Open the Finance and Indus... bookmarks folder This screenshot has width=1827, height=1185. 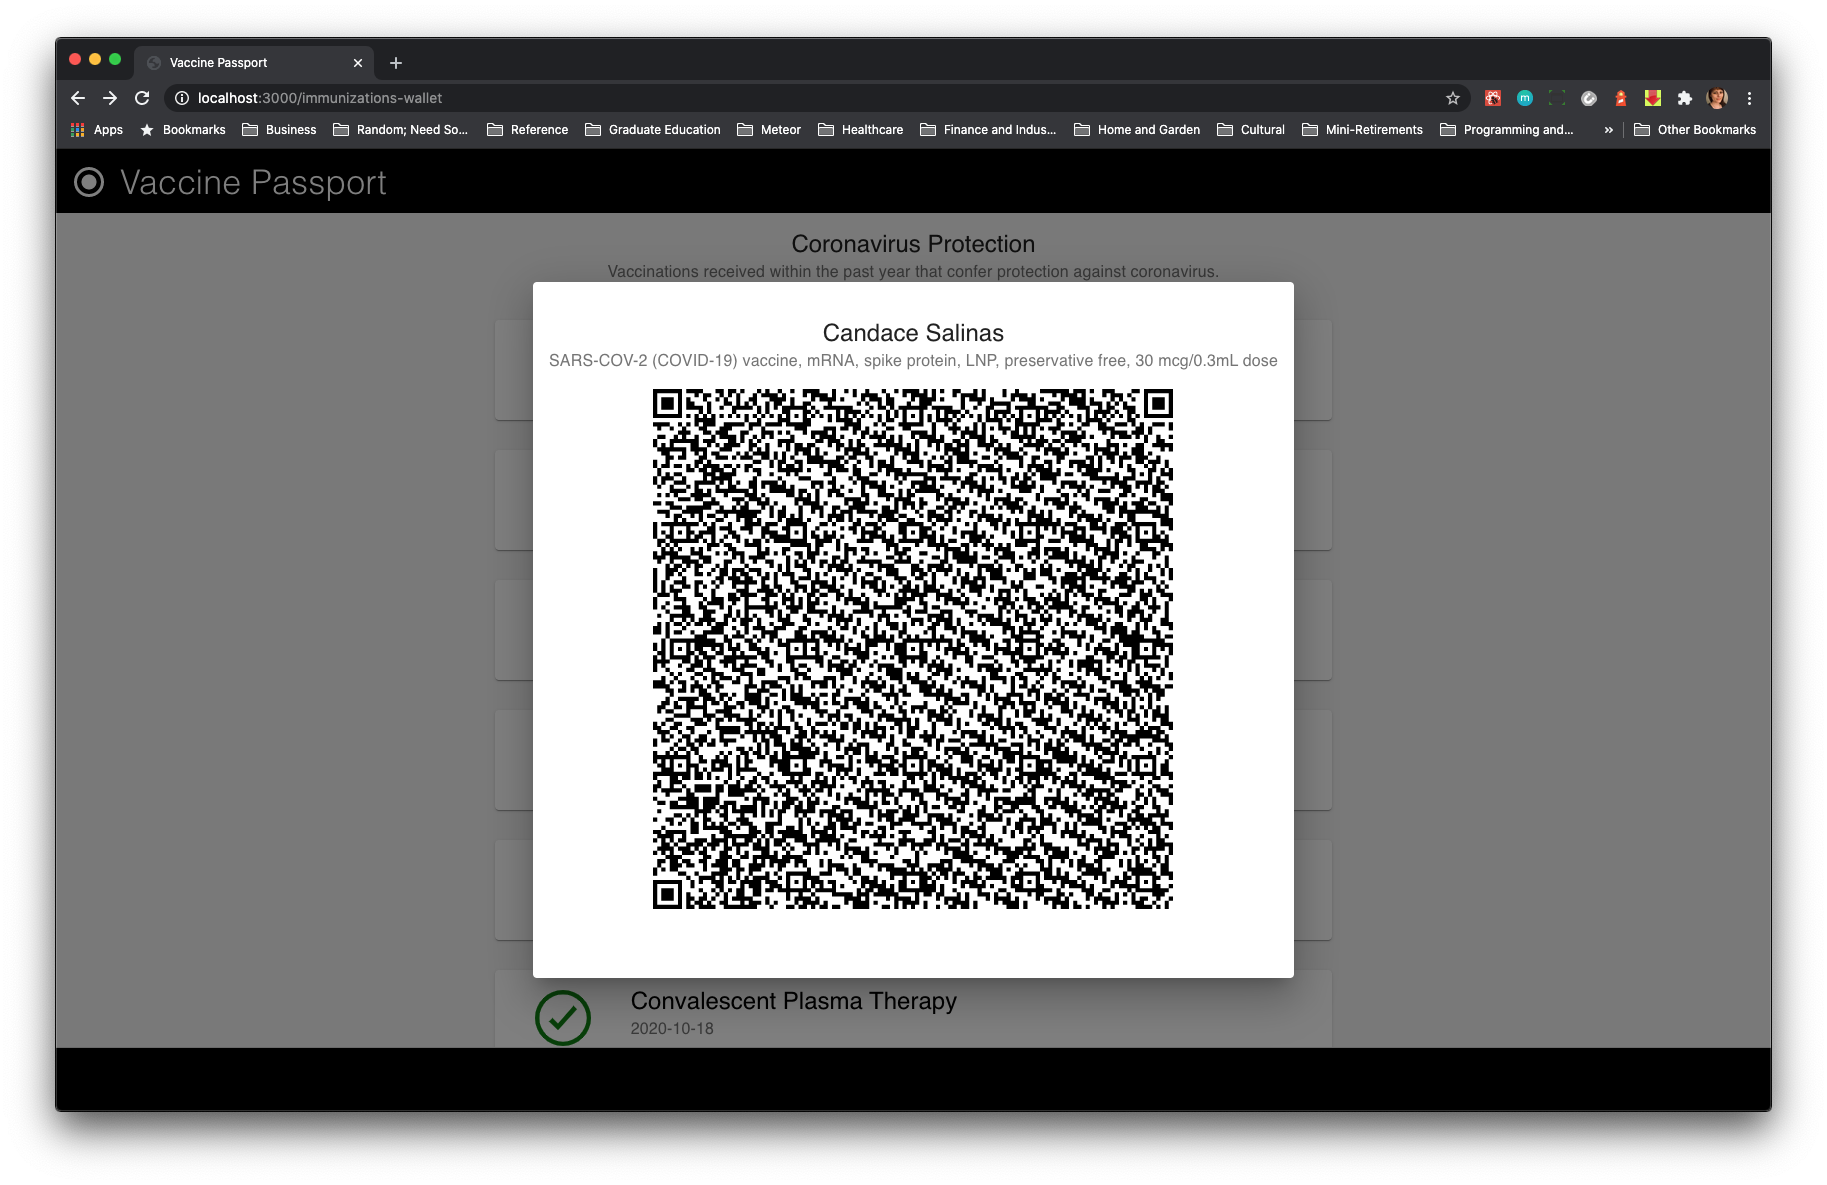(988, 130)
